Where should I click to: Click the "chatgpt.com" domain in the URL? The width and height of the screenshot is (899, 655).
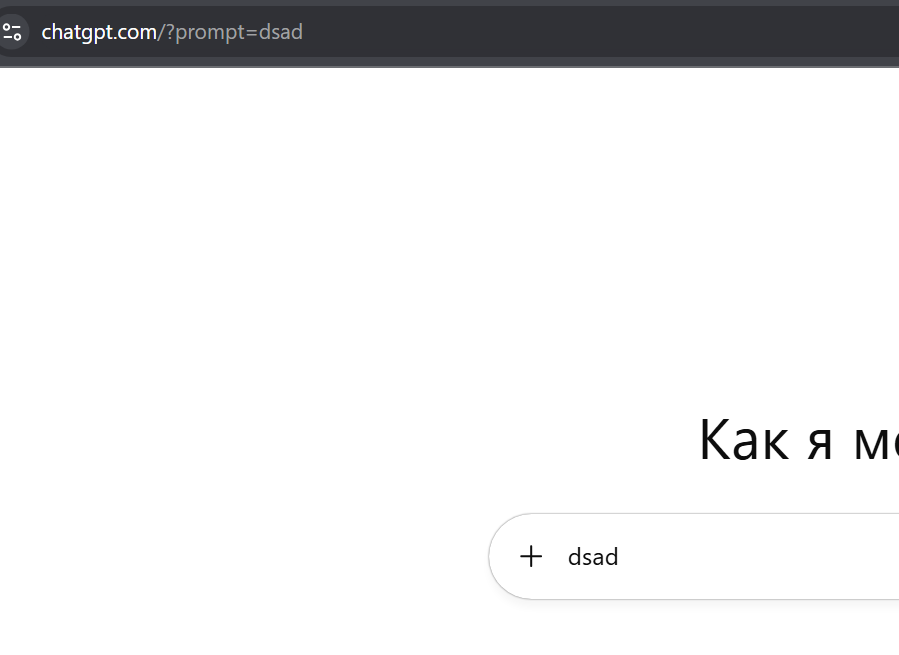coord(99,32)
